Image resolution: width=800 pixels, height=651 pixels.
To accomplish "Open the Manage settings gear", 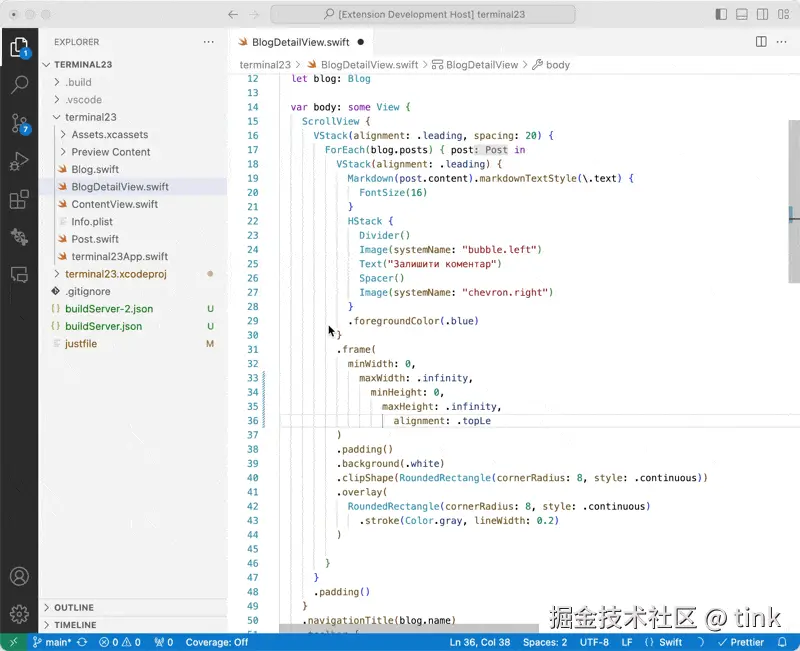I will 19,614.
